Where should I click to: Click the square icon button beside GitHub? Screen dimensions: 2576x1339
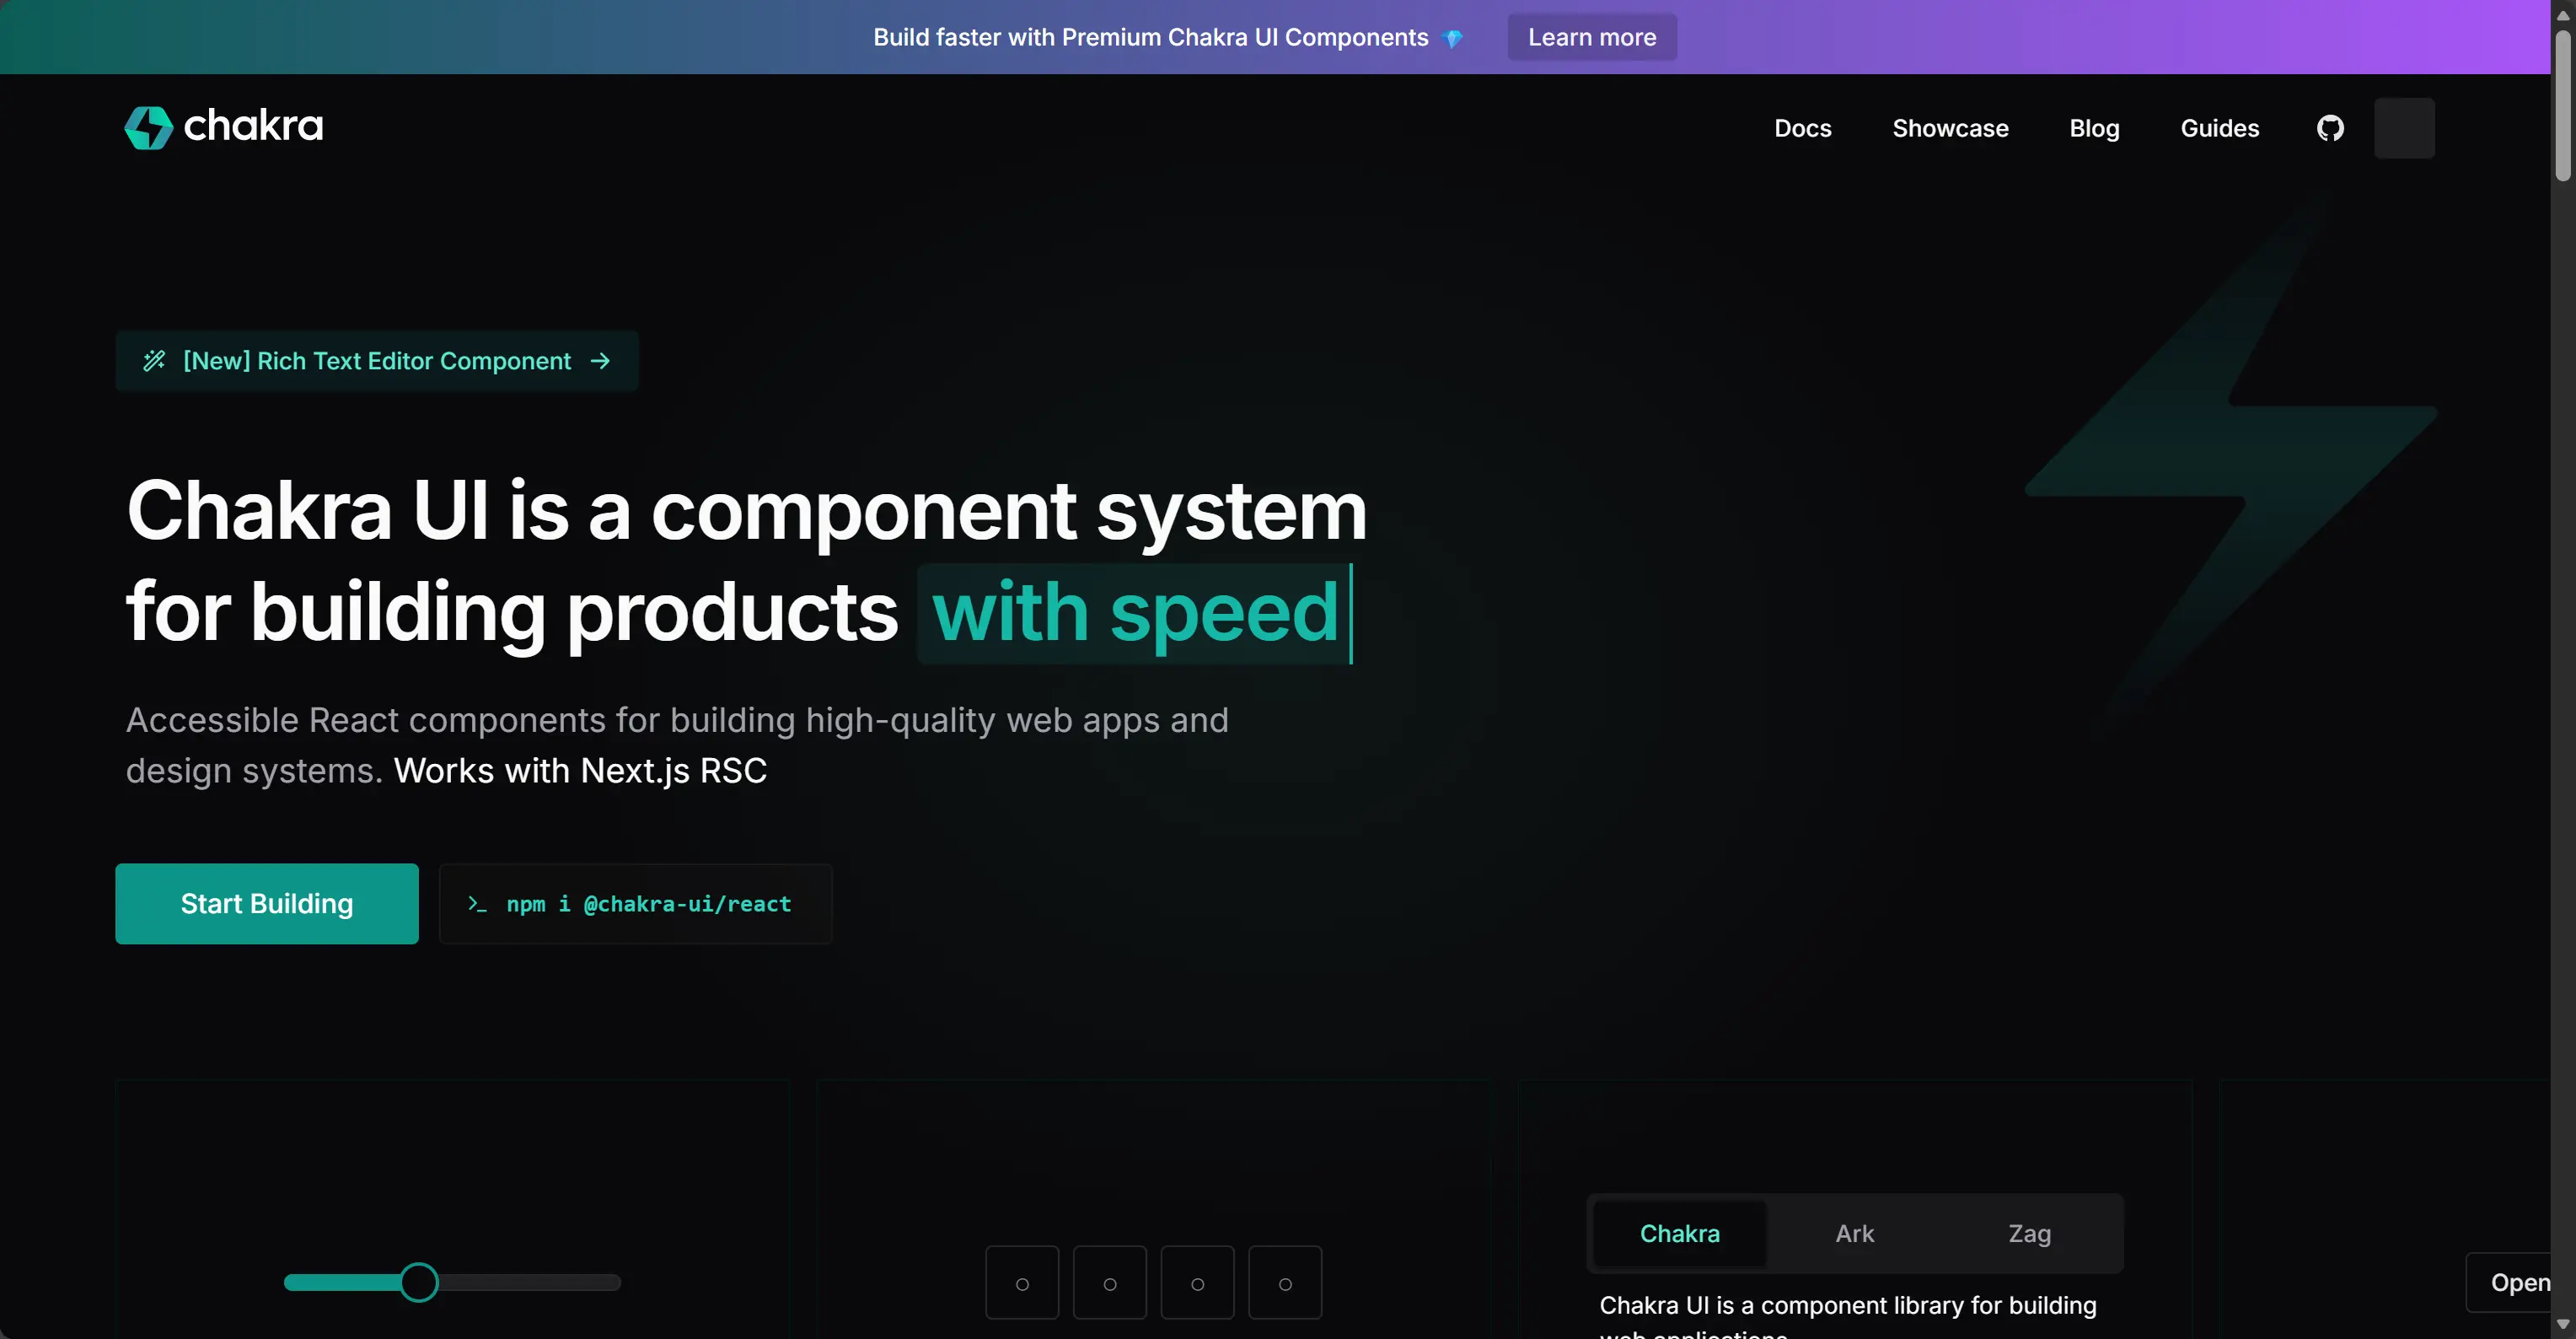coord(2404,127)
